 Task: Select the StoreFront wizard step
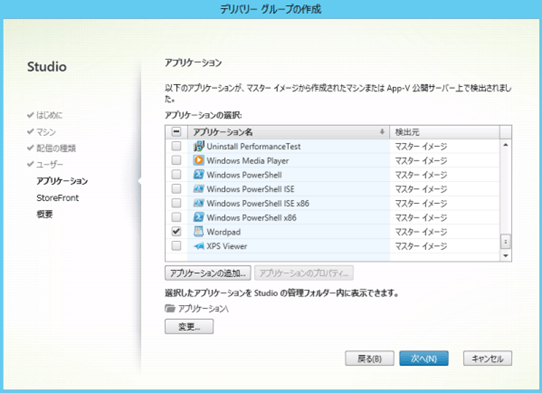click(x=58, y=198)
